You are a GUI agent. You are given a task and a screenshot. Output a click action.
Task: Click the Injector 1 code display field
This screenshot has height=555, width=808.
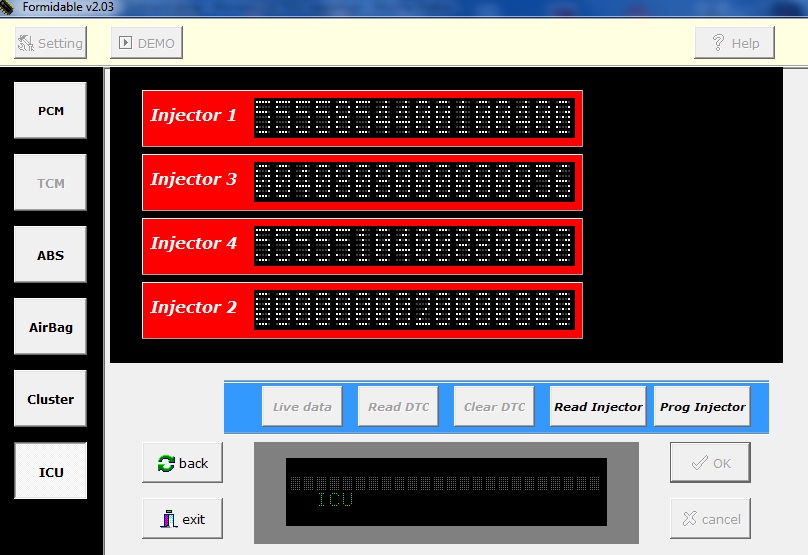pos(414,118)
